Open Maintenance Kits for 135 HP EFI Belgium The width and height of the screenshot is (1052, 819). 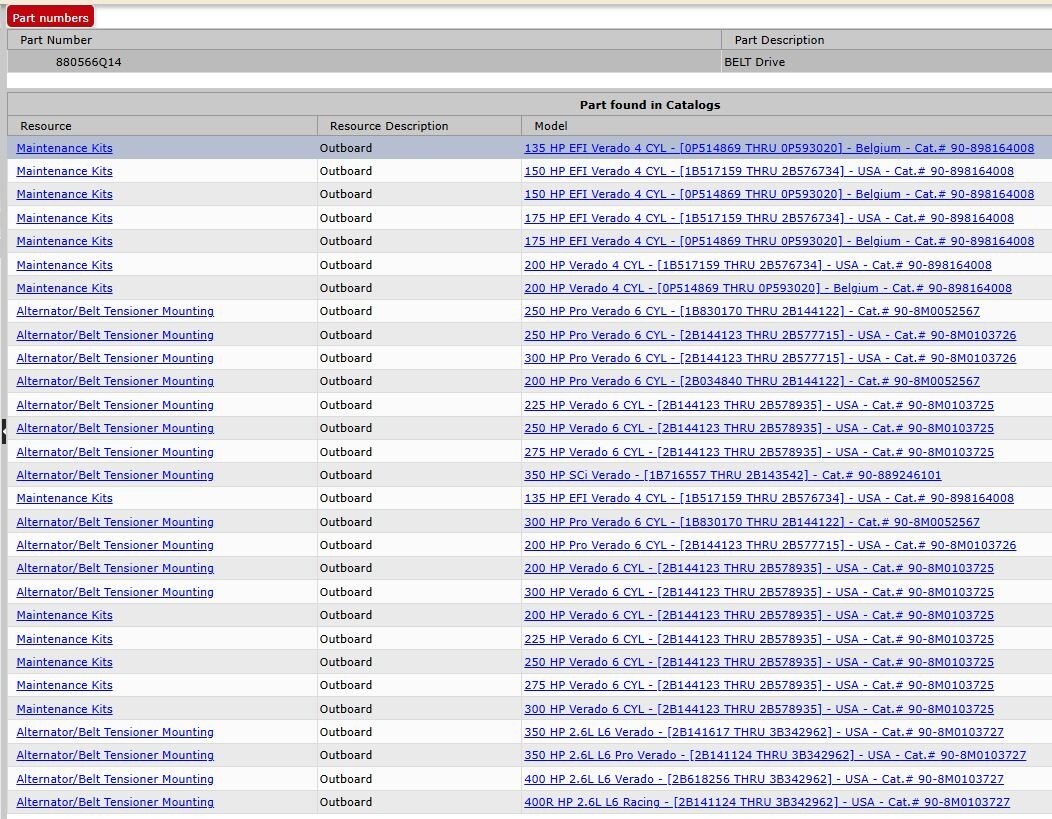click(x=64, y=148)
